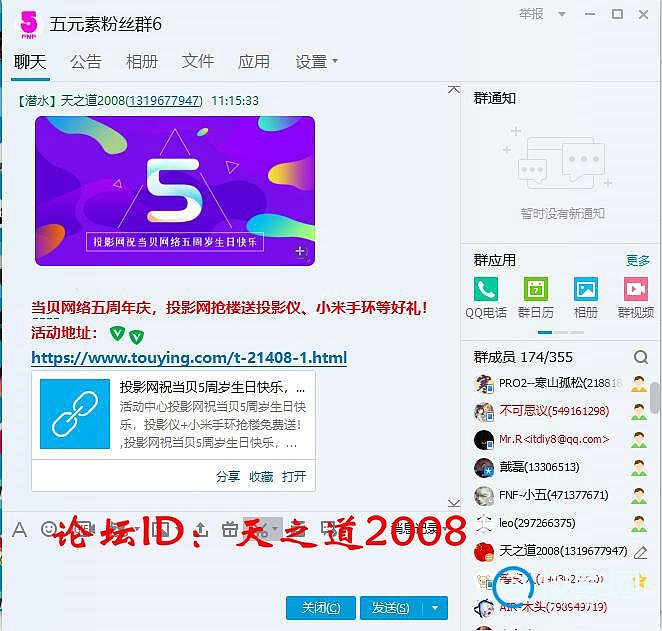Open the 文件 tab

coord(198,62)
